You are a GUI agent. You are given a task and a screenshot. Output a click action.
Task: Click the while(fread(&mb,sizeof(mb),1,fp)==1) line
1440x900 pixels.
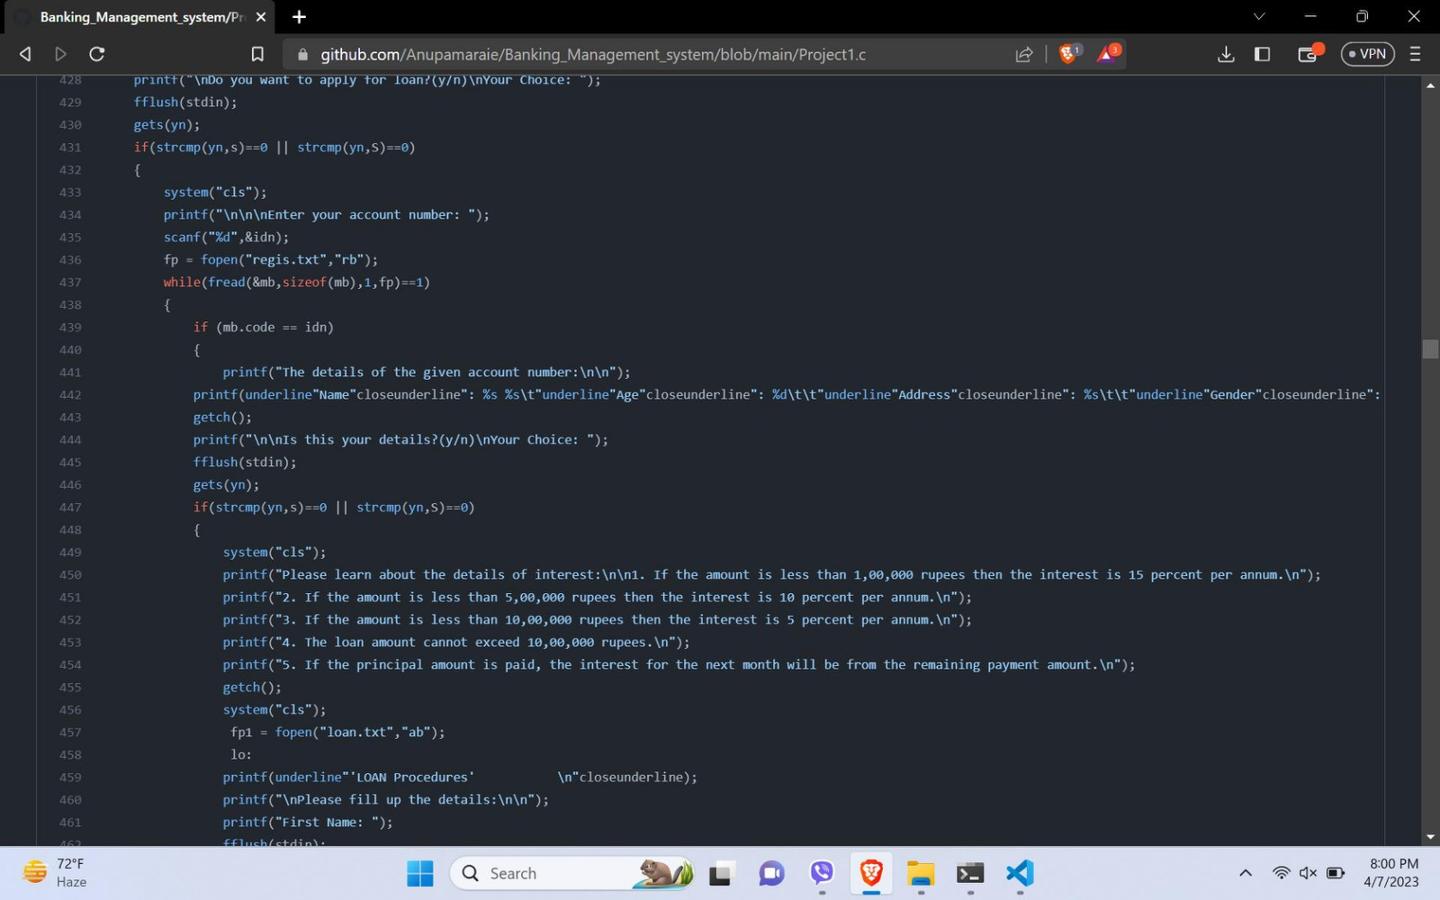[x=297, y=282]
